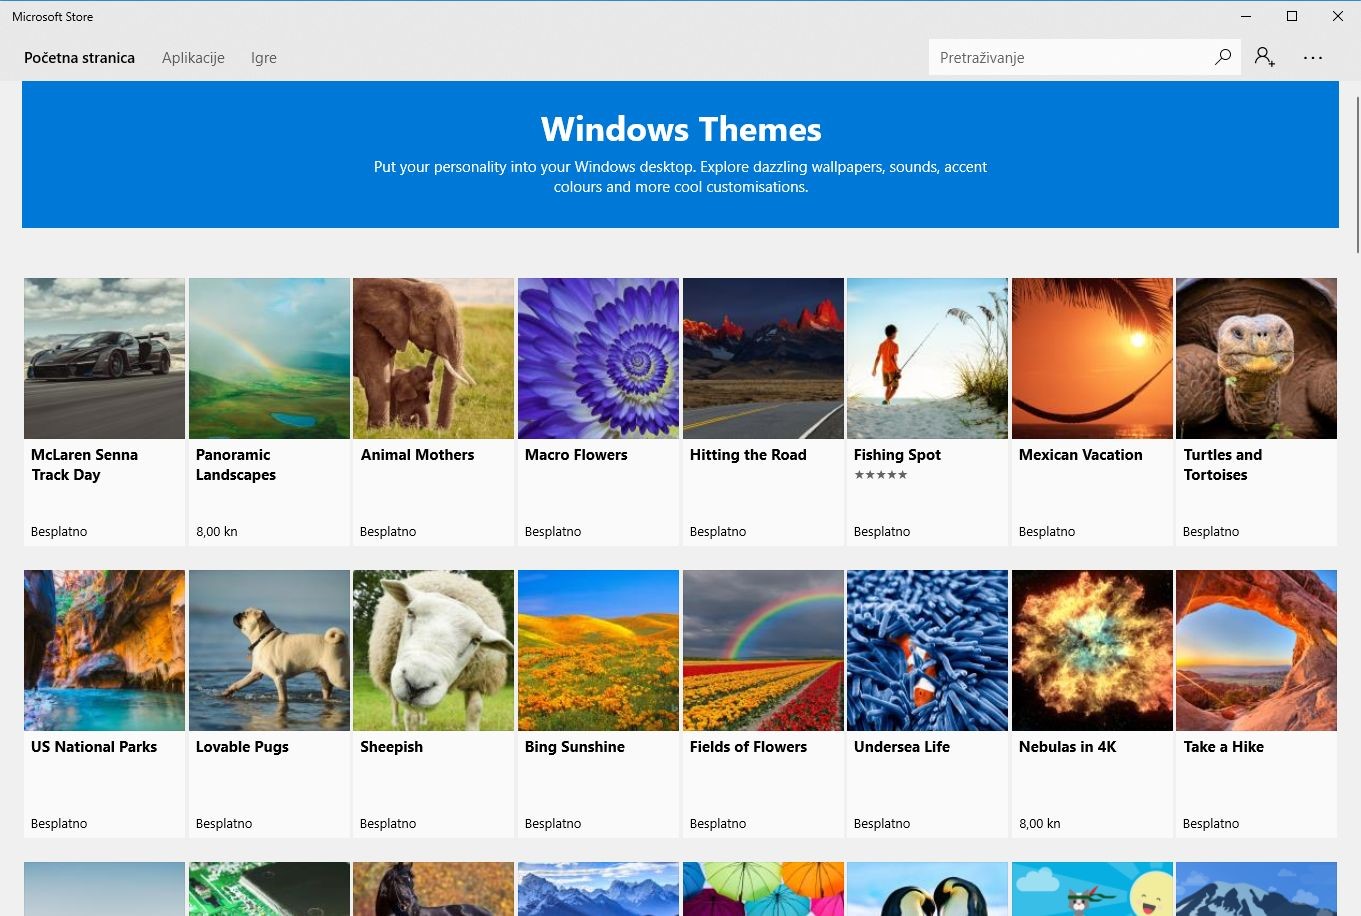The height and width of the screenshot is (916, 1361).
Task: Click the 8,00 kn price under Nebulas in 4K
Action: coord(1039,823)
